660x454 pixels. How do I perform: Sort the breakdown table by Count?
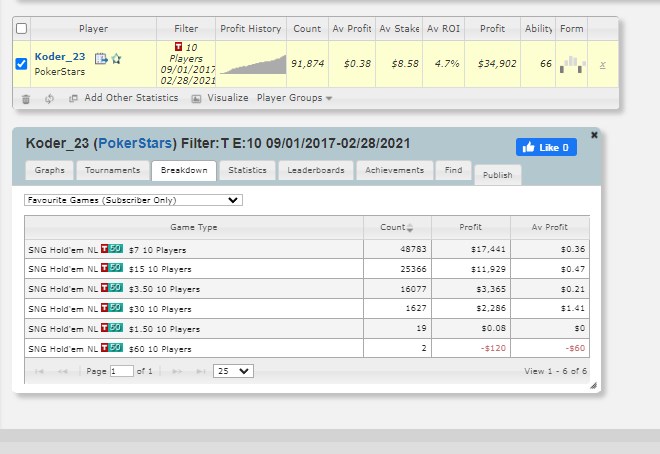397,227
